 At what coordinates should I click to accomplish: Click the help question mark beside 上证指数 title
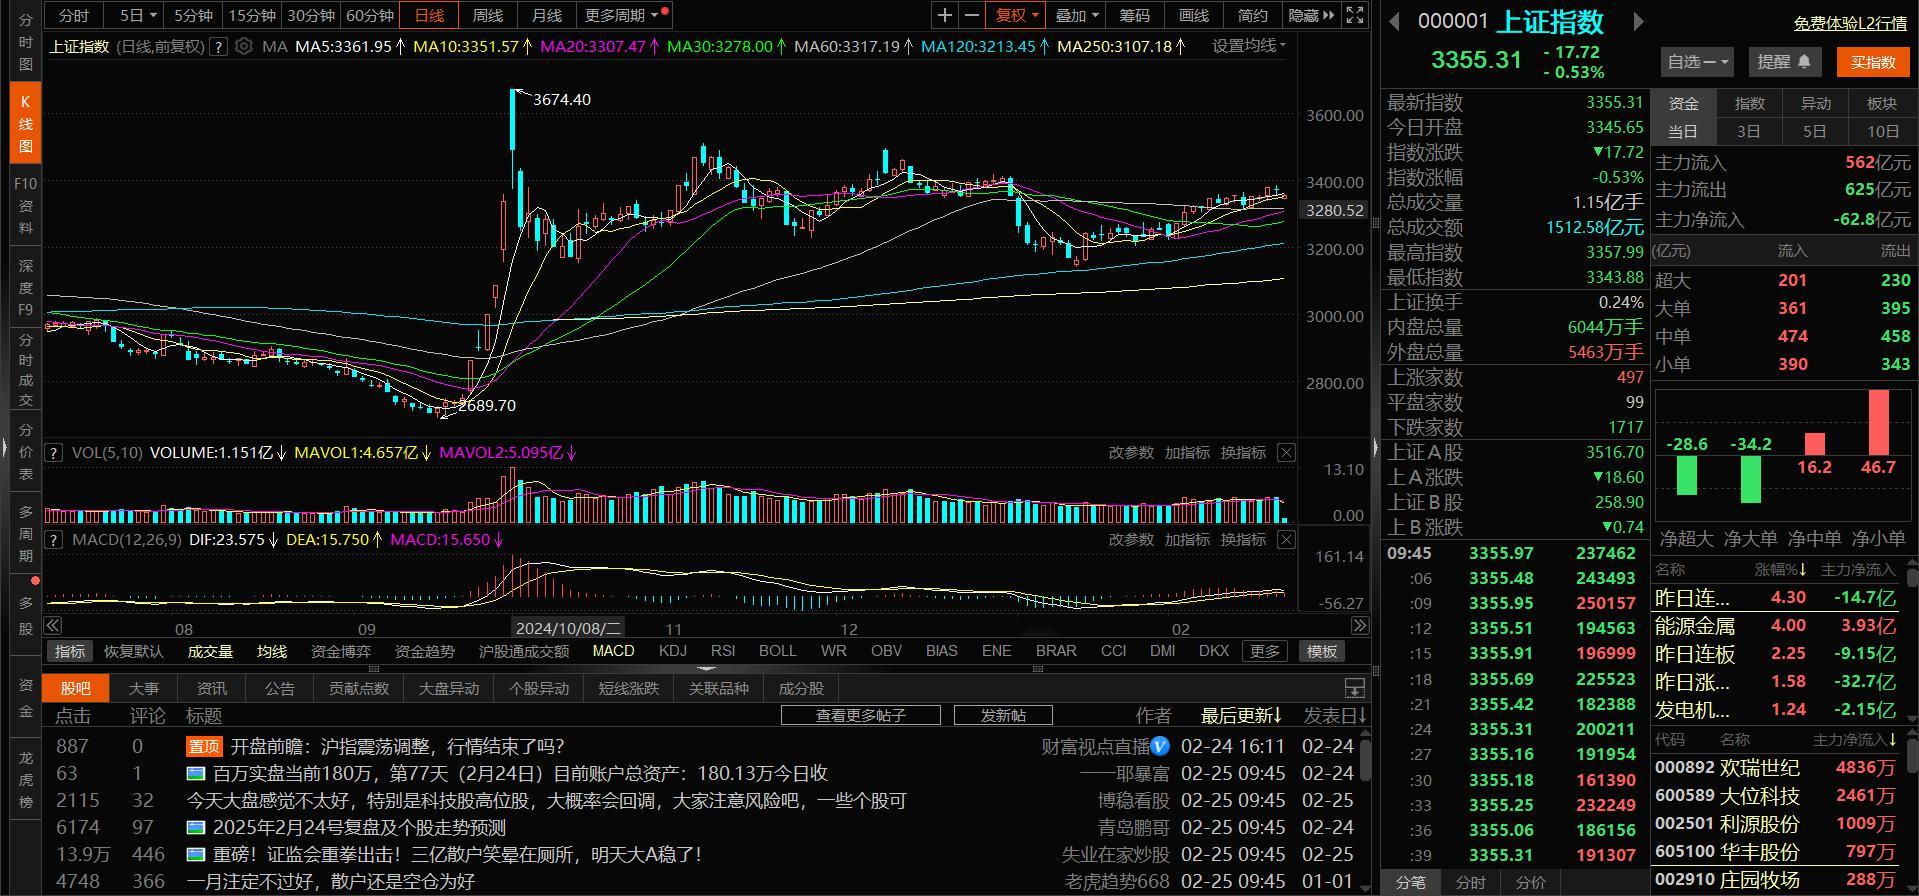pyautogui.click(x=218, y=46)
